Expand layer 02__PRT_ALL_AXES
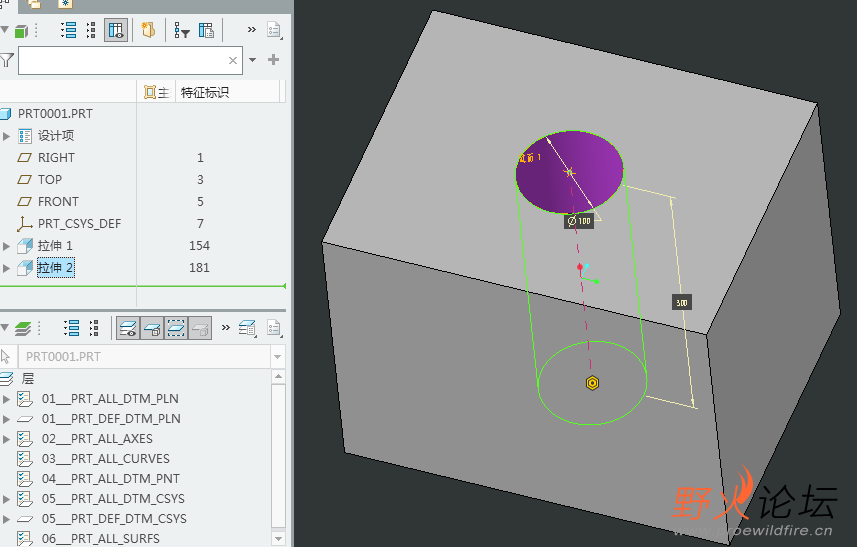The width and height of the screenshot is (857, 547). pyautogui.click(x=7, y=439)
